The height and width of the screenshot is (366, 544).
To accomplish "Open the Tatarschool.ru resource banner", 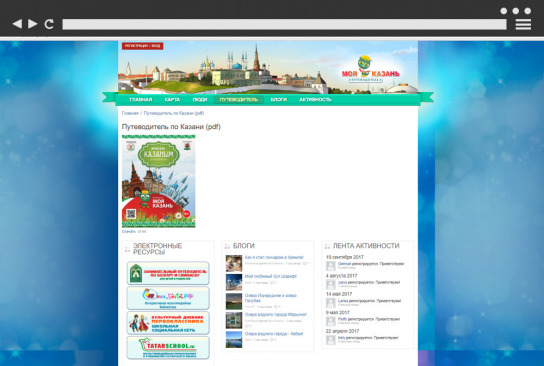I will pos(168,348).
